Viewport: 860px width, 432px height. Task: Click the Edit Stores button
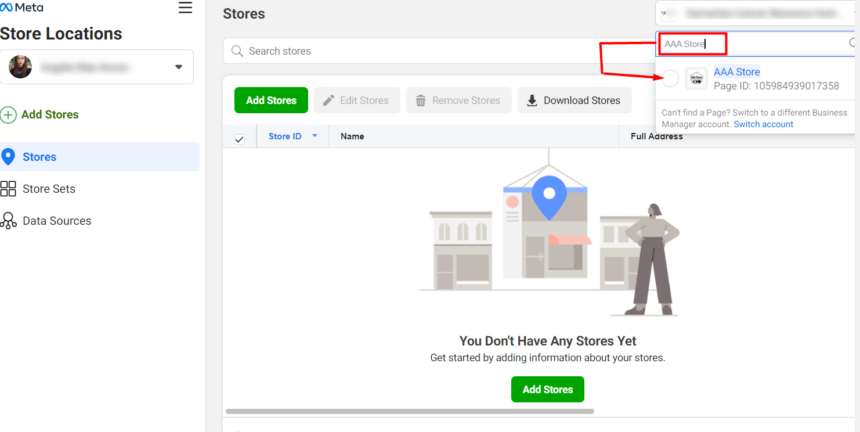[357, 100]
